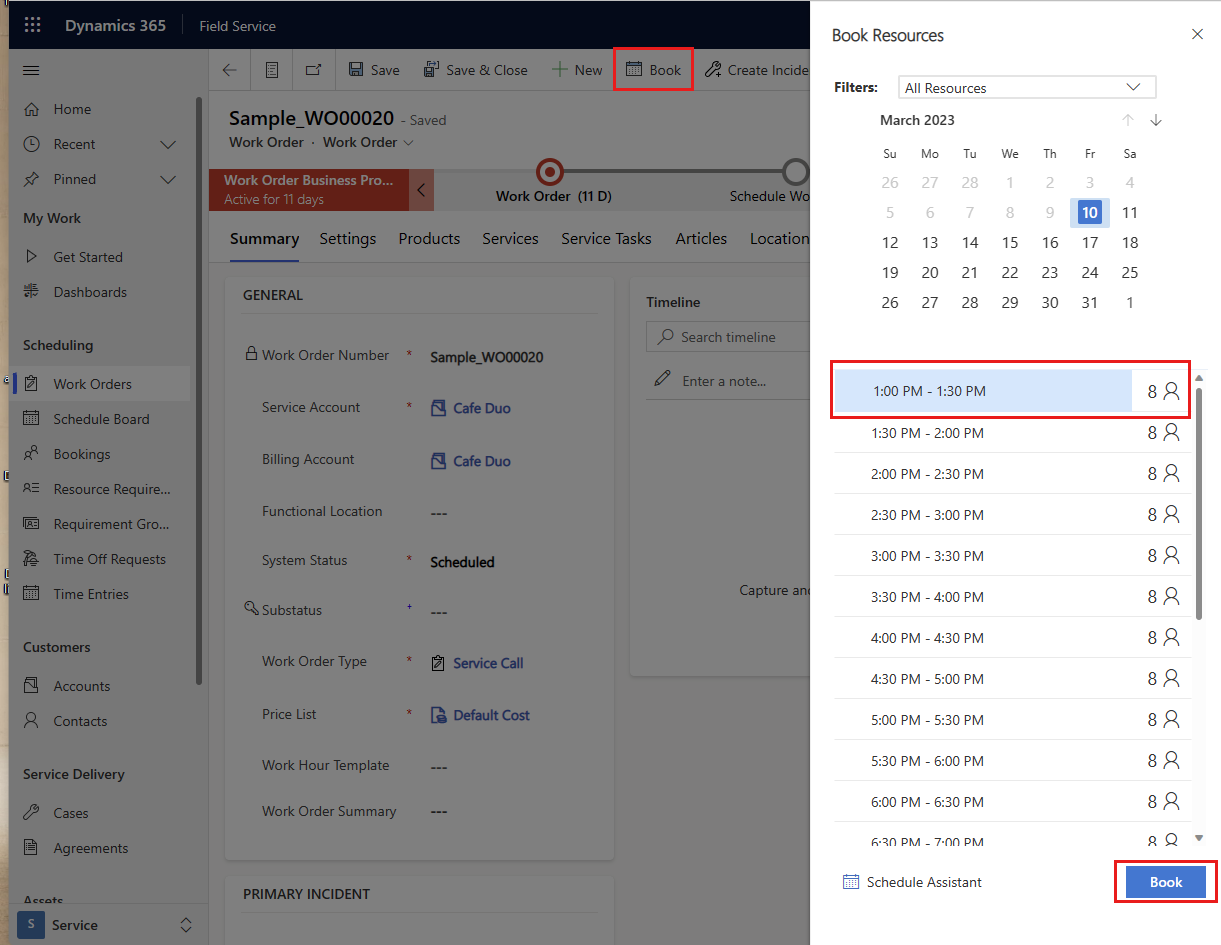
Task: Switch area using Service selector
Action: coord(105,925)
